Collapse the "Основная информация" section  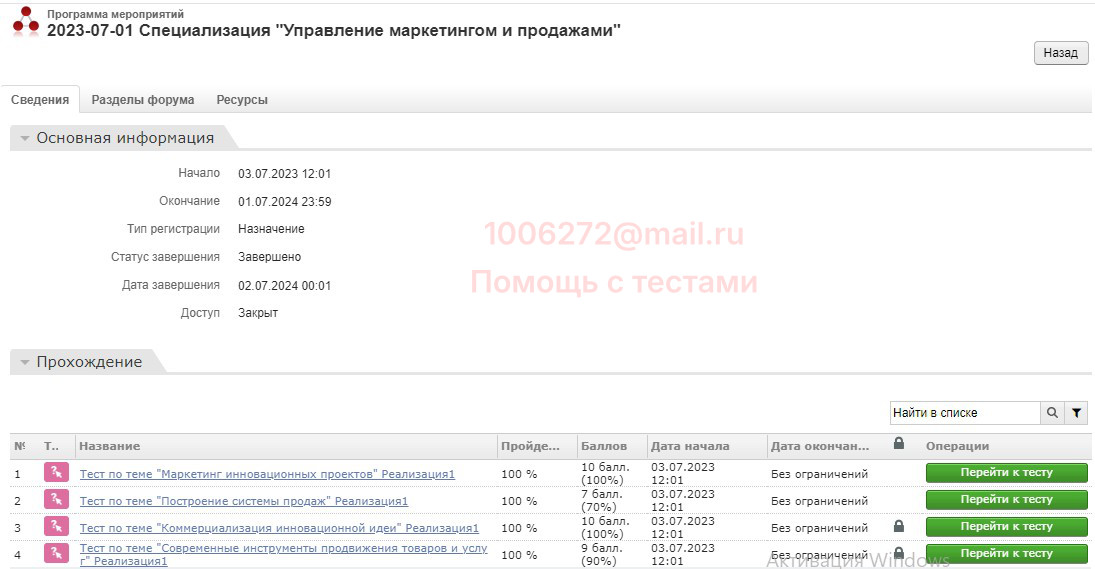[25, 139]
